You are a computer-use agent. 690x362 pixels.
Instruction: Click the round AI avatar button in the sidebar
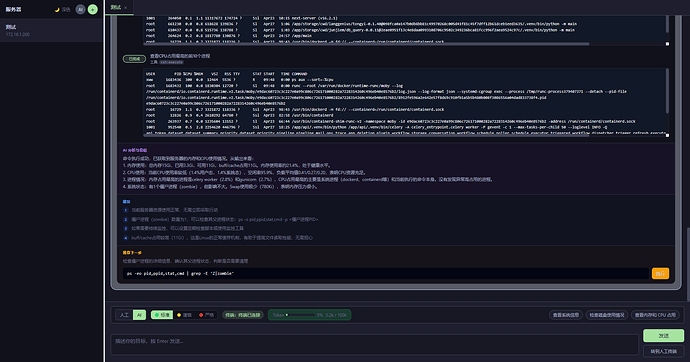coord(80,9)
